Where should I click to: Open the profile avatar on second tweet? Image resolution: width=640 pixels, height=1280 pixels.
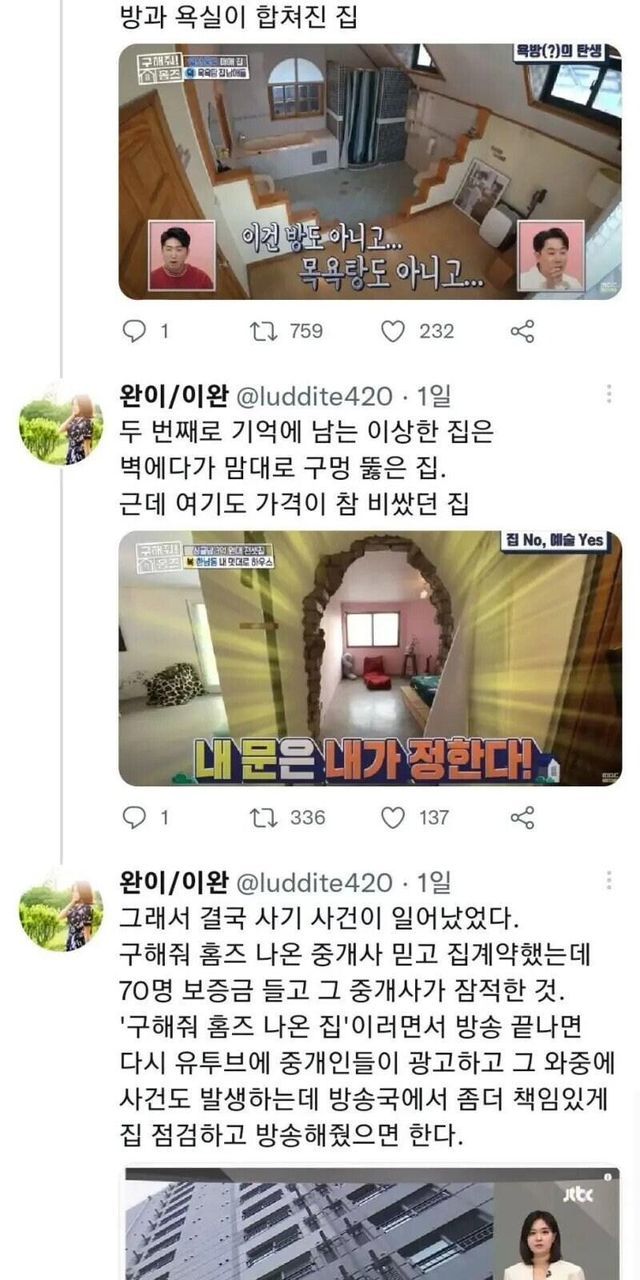pos(61,429)
